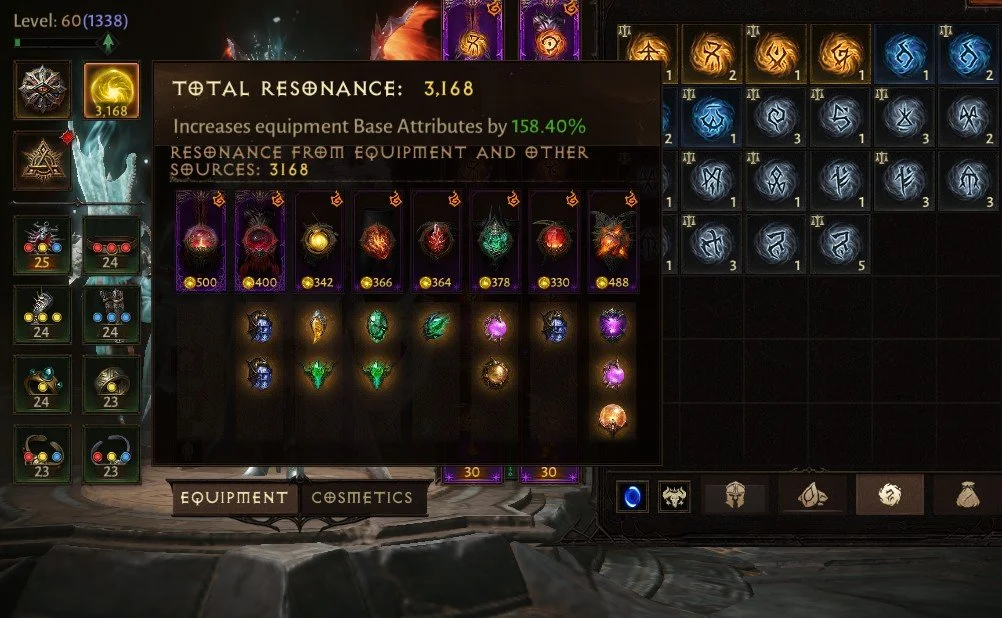Select the gray rune stacked with 5
The width and height of the screenshot is (1002, 618).
[x=840, y=244]
